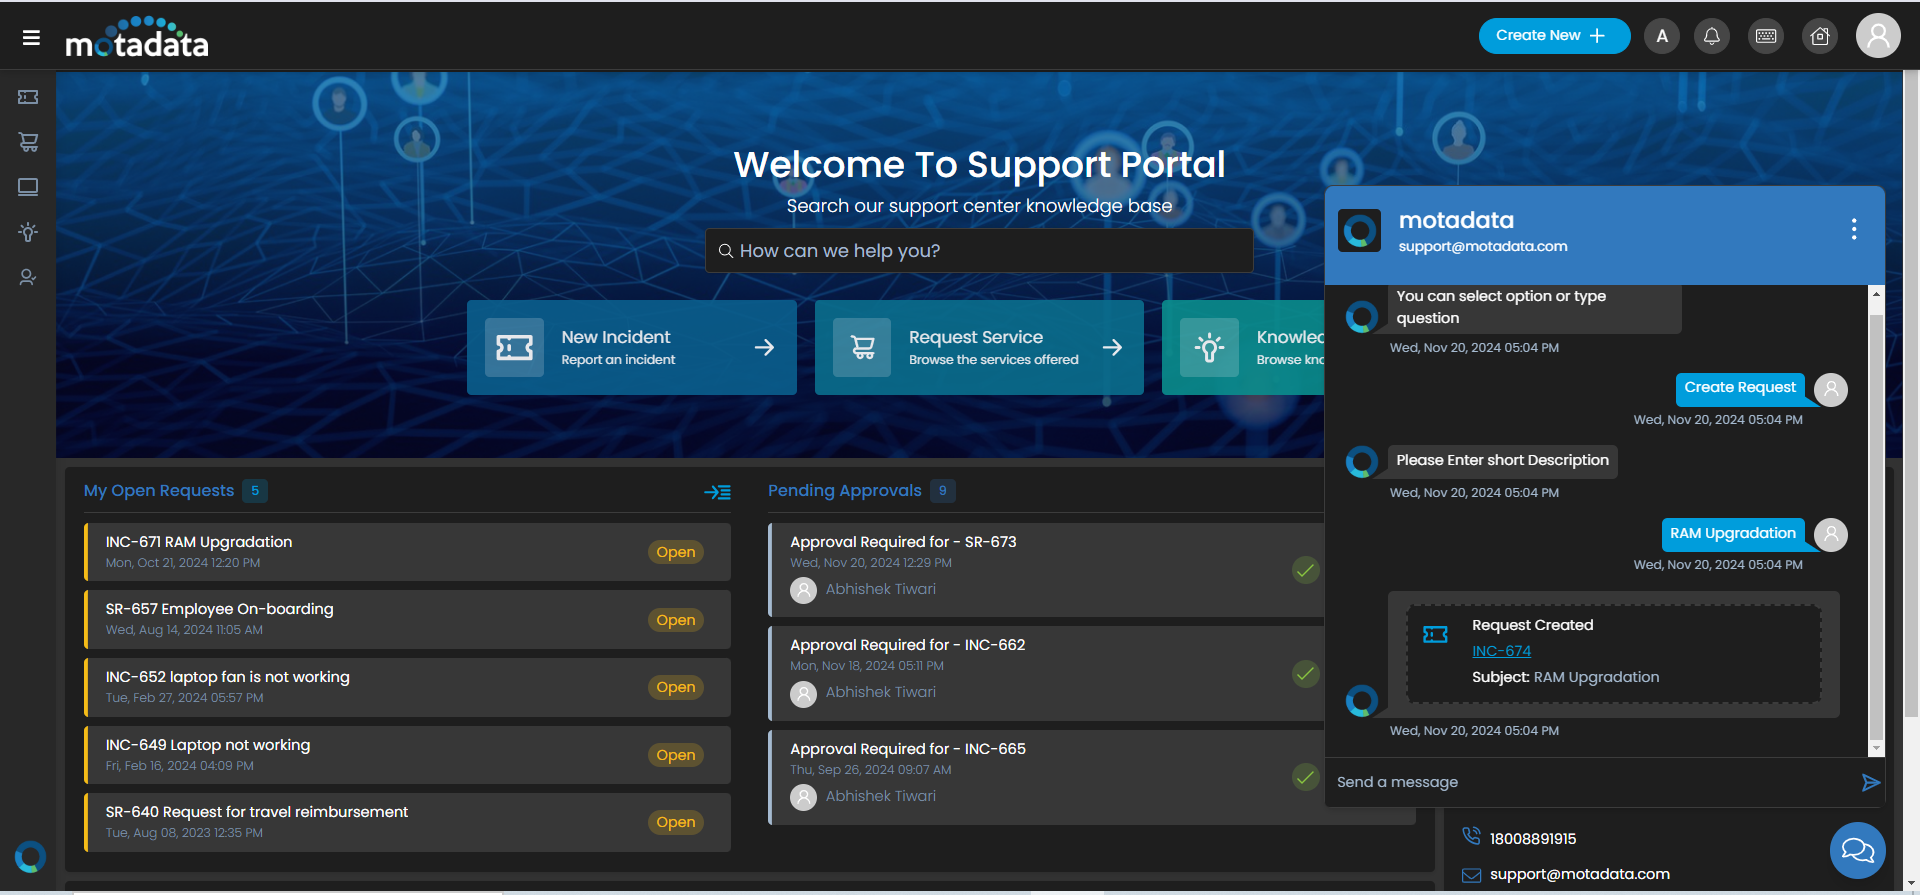Open the chat options three-dot menu
1920x895 pixels.
[1854, 230]
